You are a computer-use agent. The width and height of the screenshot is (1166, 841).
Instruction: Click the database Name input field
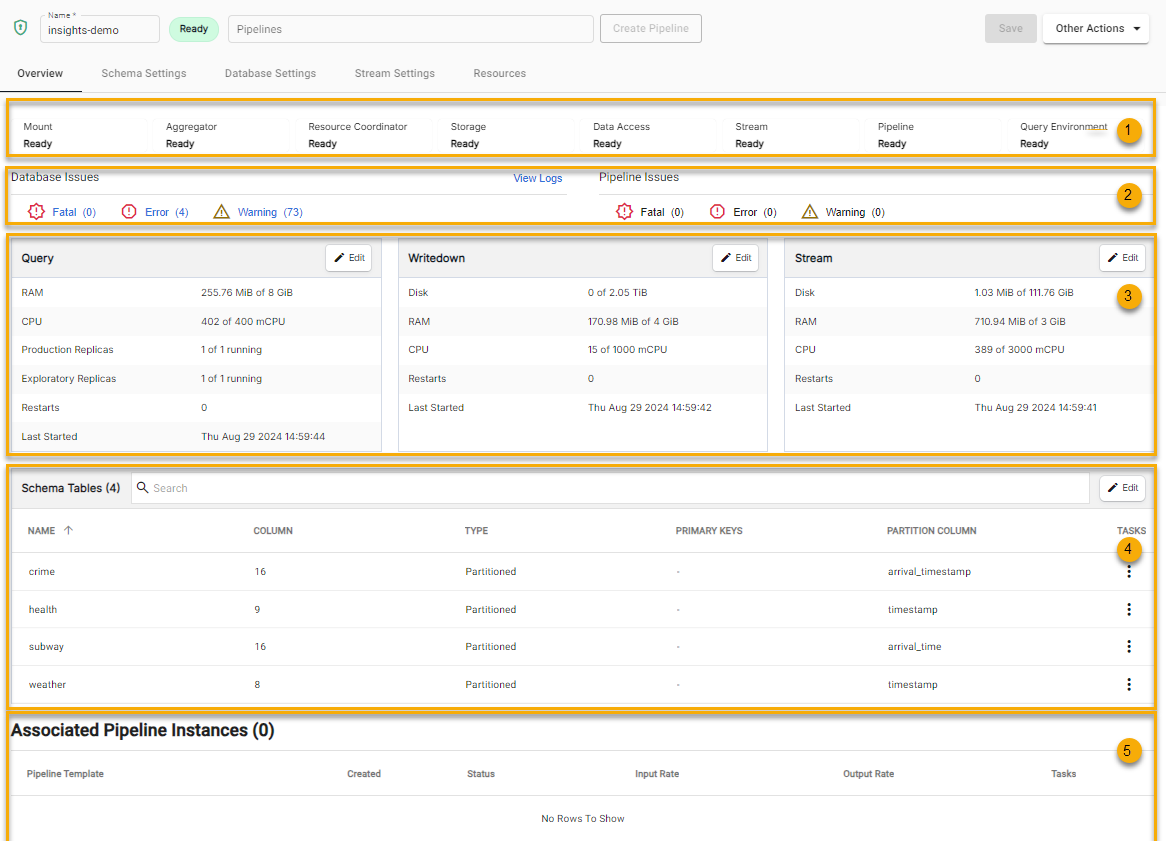coord(100,30)
